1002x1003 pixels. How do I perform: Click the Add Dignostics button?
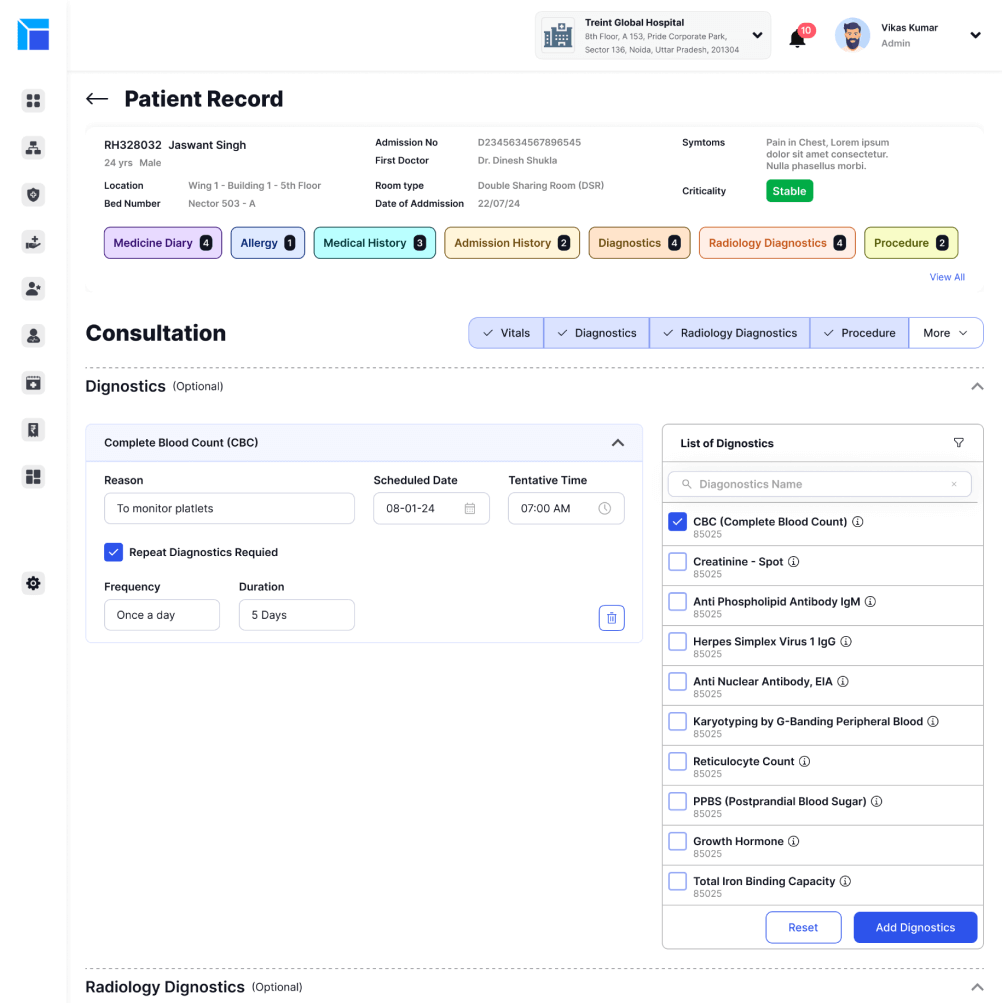[914, 927]
